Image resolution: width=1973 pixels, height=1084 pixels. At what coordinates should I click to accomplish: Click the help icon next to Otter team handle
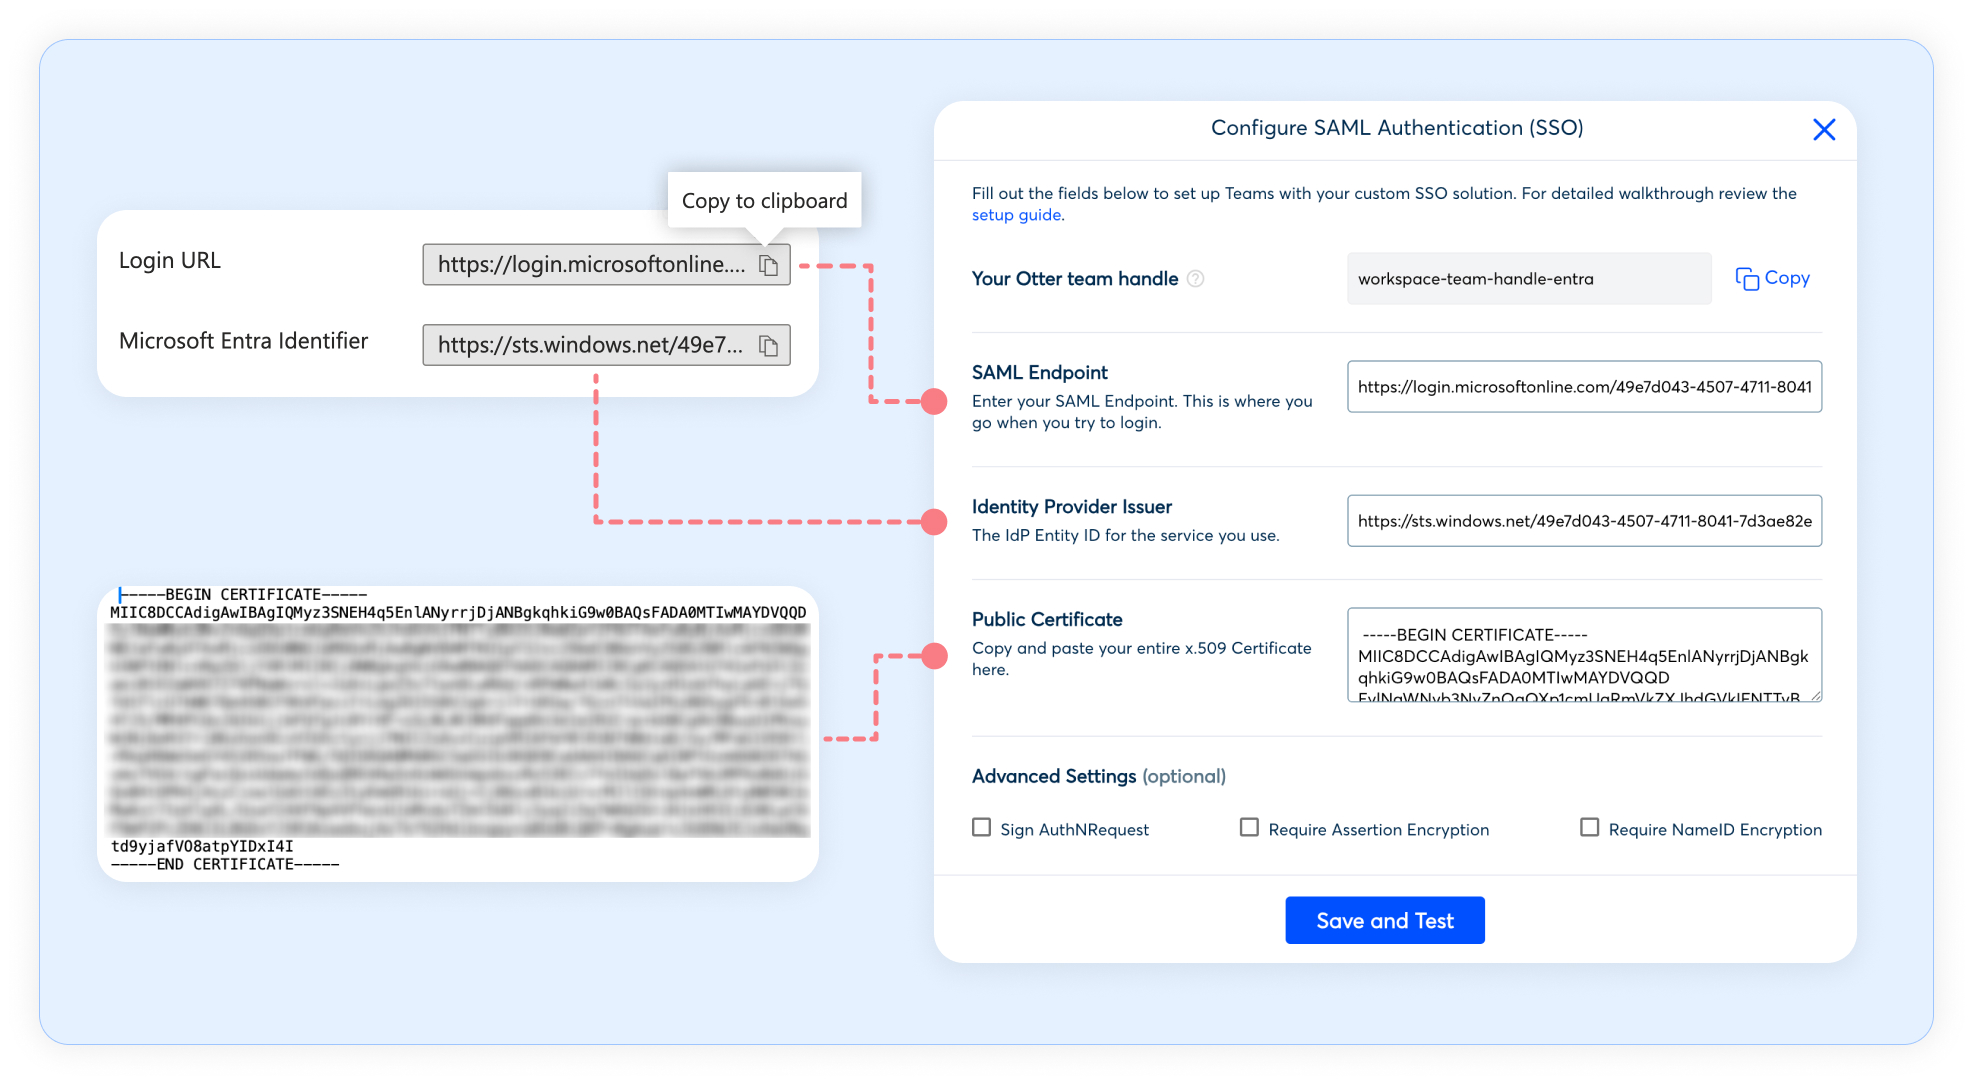click(1195, 279)
